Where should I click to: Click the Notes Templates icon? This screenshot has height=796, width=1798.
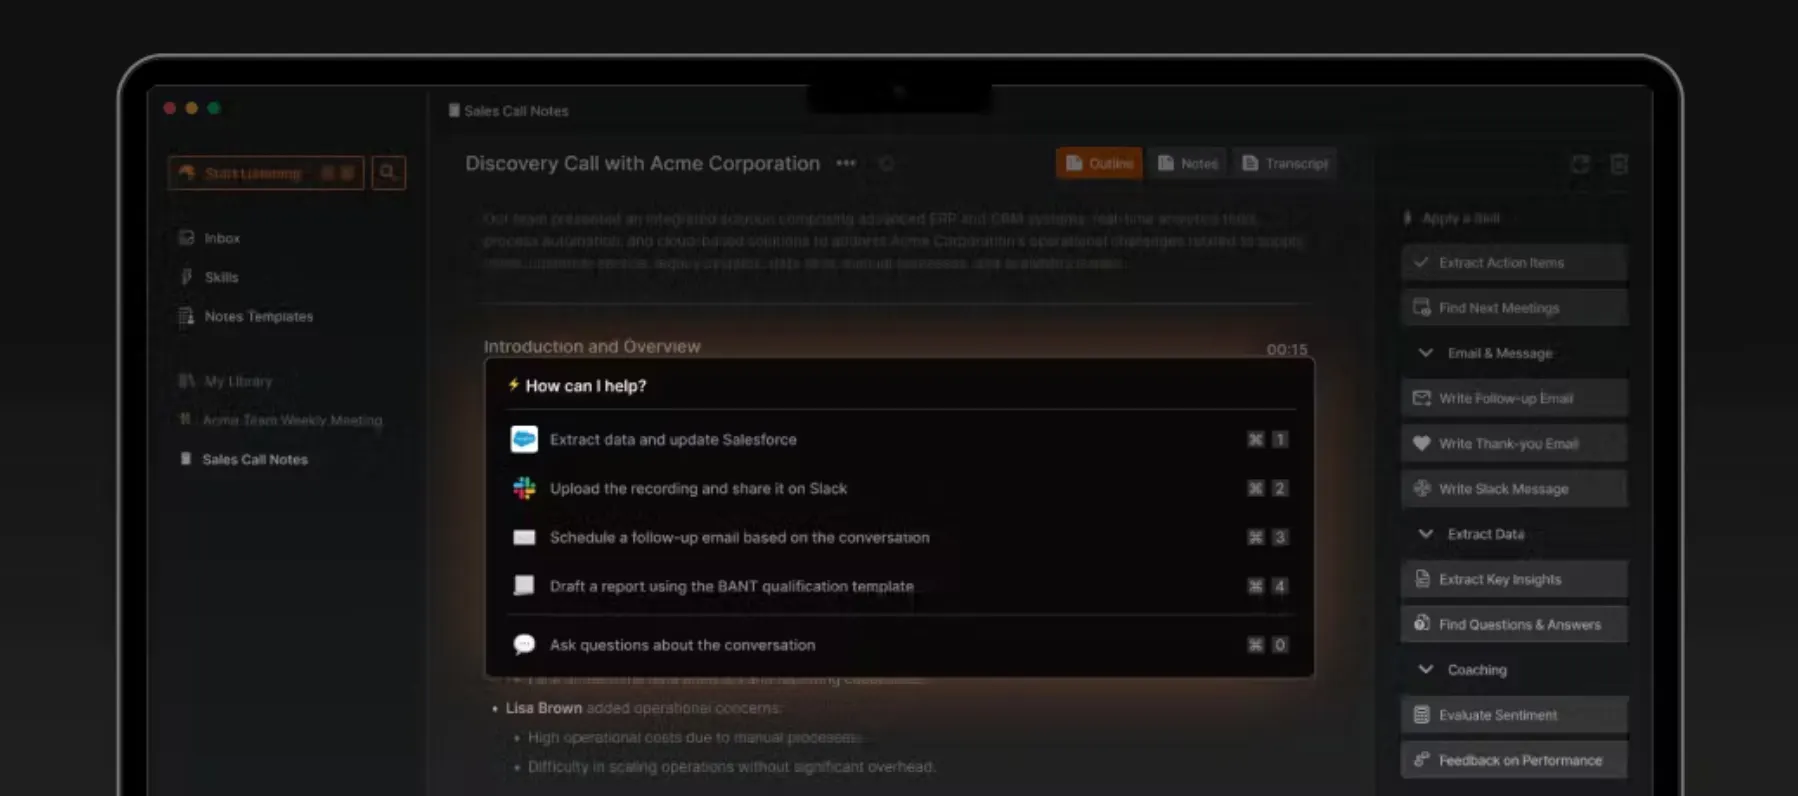186,316
